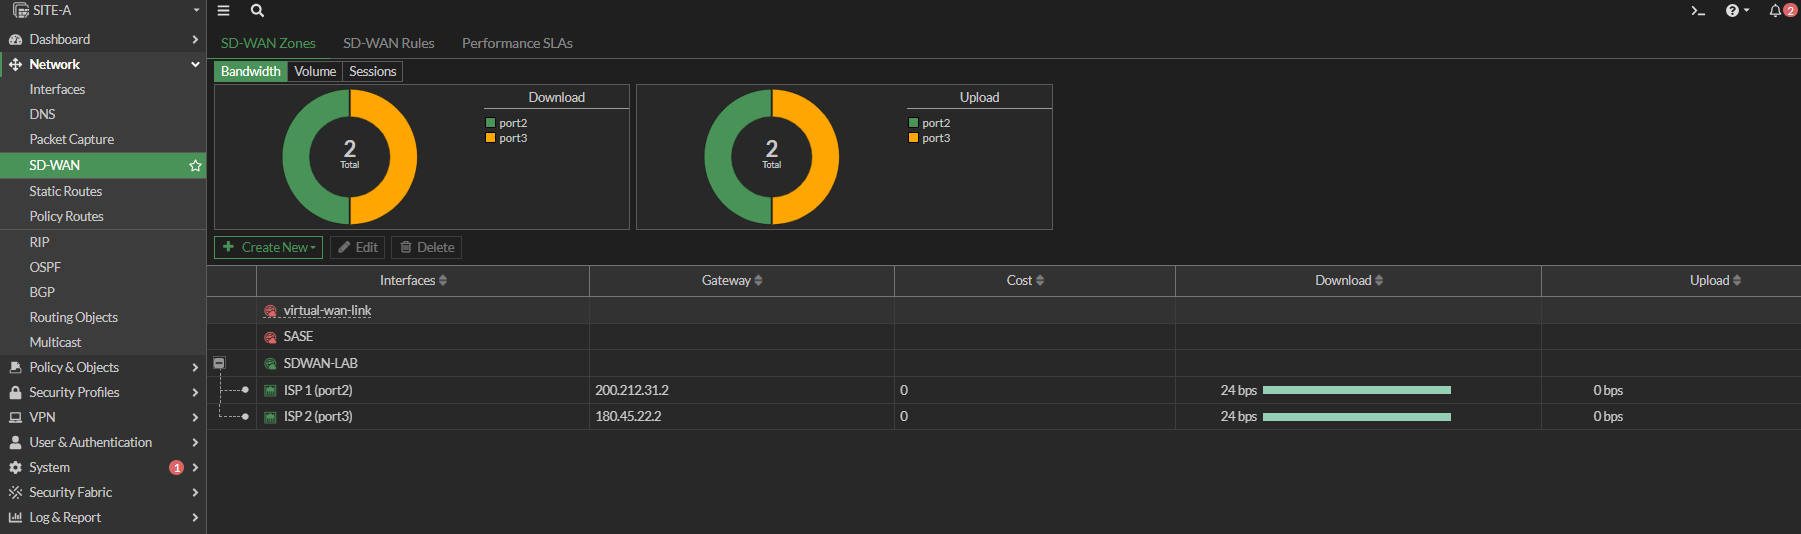Click the SDWAN-LAB zone icon
Viewport: 1801px width, 534px height.
pos(270,364)
